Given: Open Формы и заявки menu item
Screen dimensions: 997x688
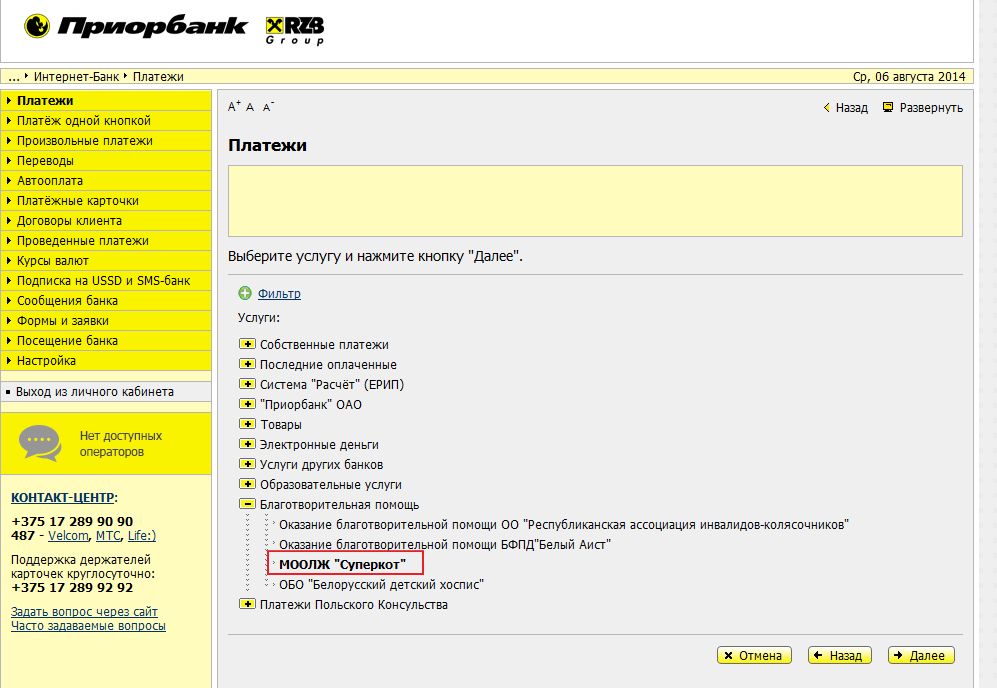Looking at the screenshot, I should (x=106, y=321).
